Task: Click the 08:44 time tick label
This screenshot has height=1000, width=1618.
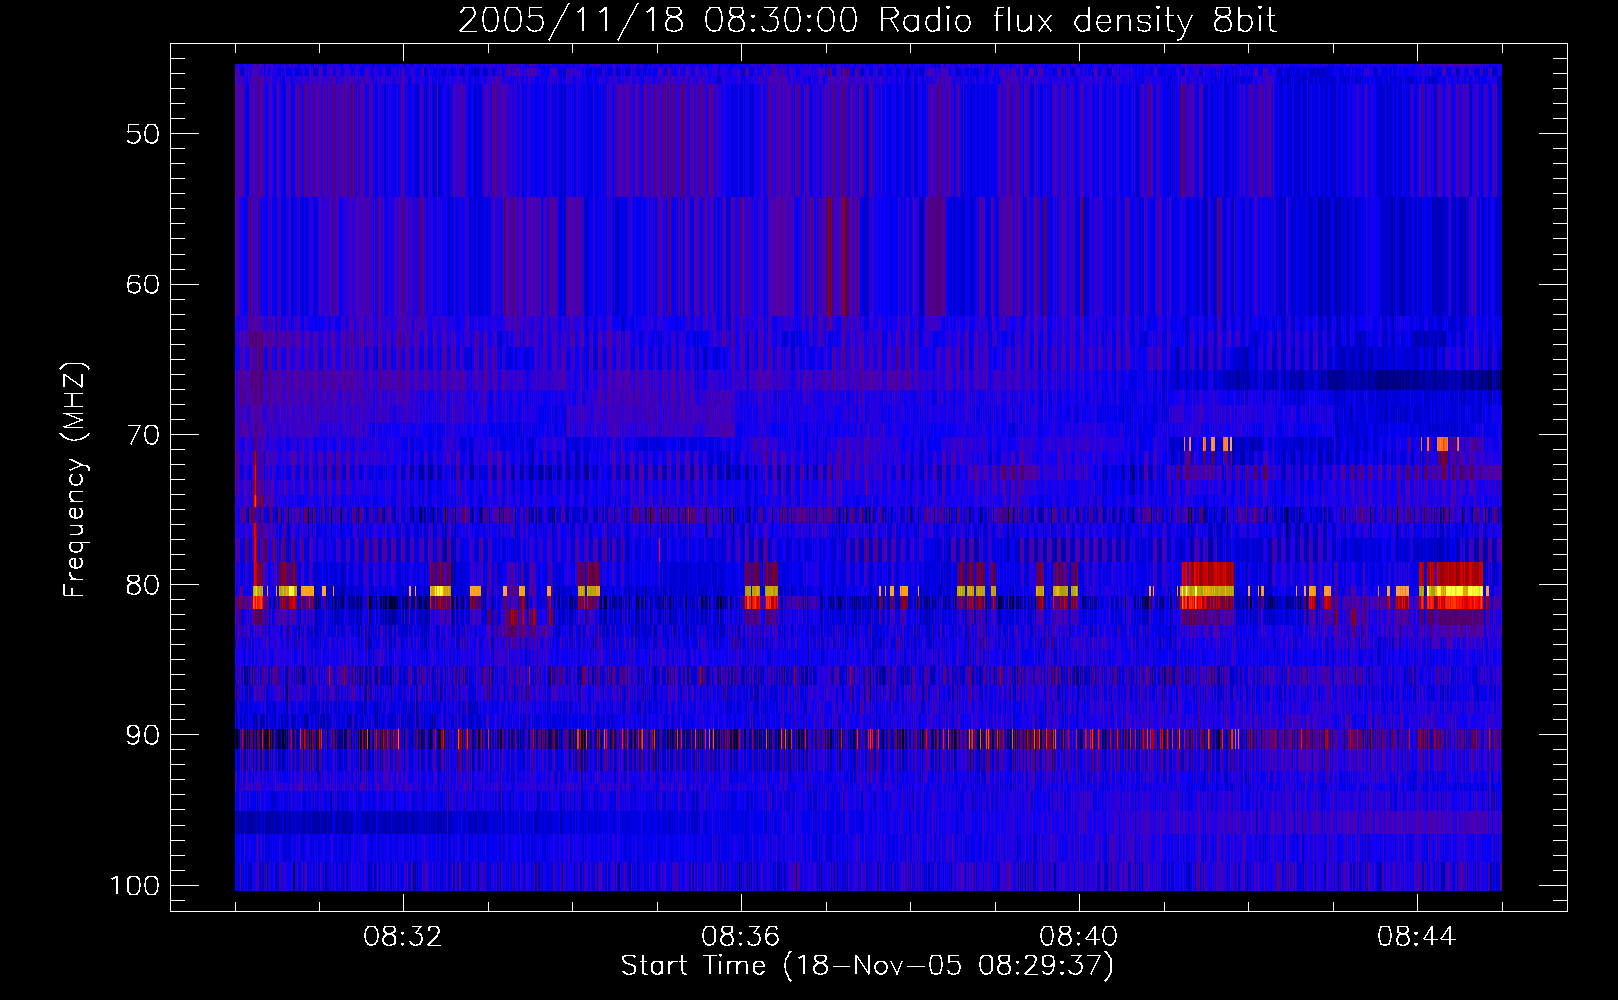Action: 1417,937
